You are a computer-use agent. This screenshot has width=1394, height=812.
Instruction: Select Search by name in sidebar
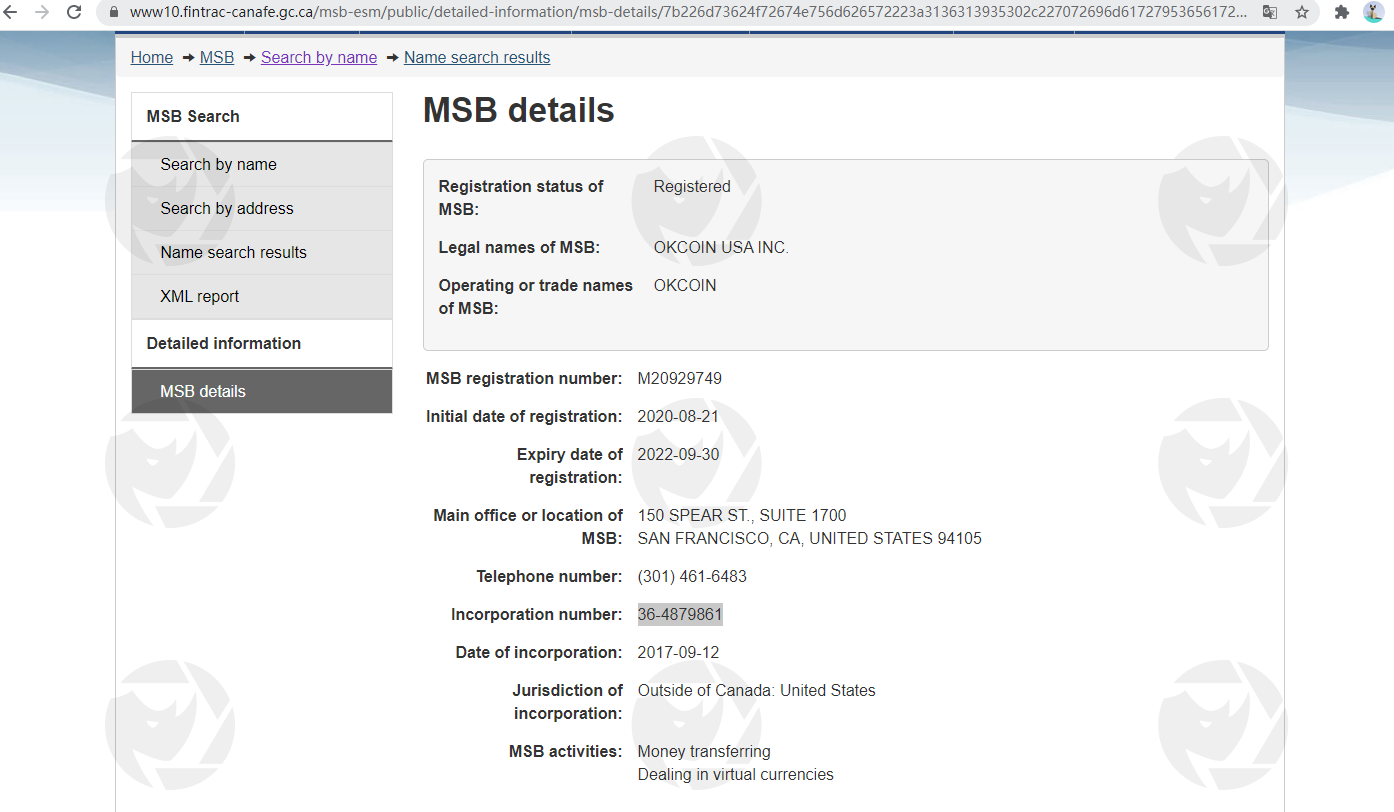(x=219, y=164)
